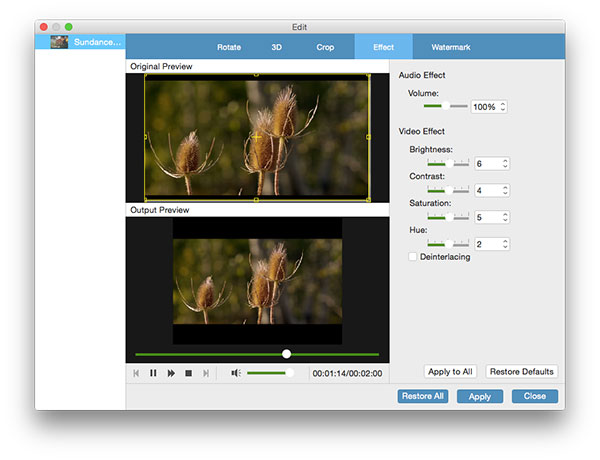Viewport: 600px width, 460px height.
Task: Click the Contrast slider
Action: point(448,190)
